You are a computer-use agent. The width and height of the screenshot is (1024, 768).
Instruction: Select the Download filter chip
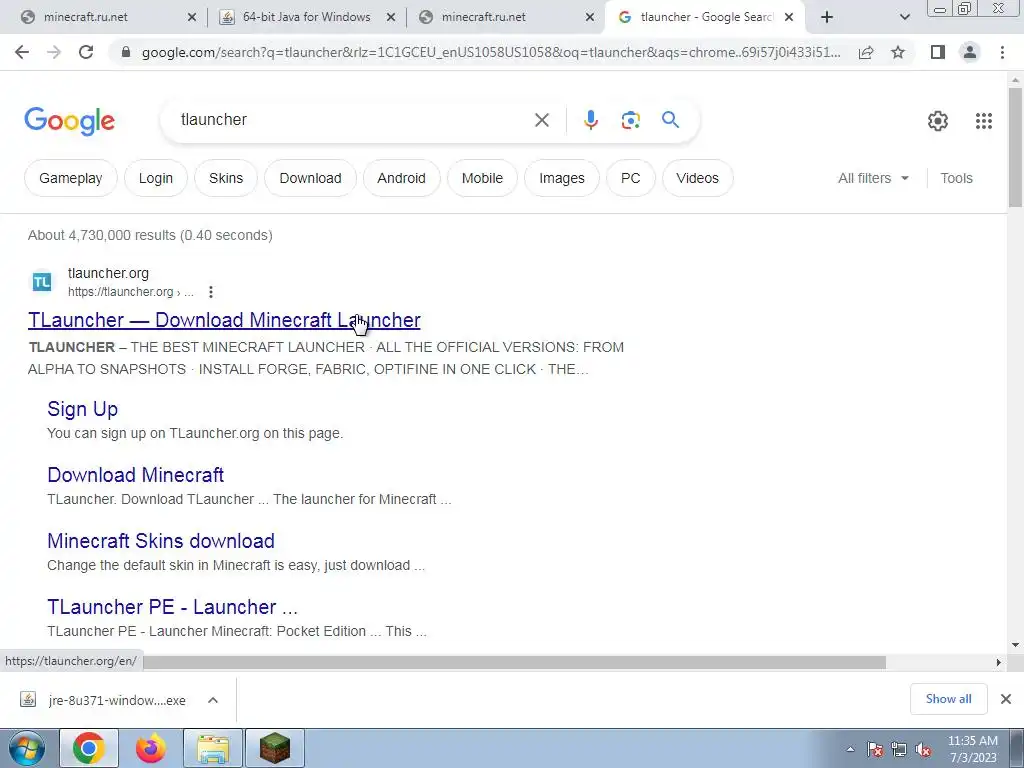[x=310, y=178]
